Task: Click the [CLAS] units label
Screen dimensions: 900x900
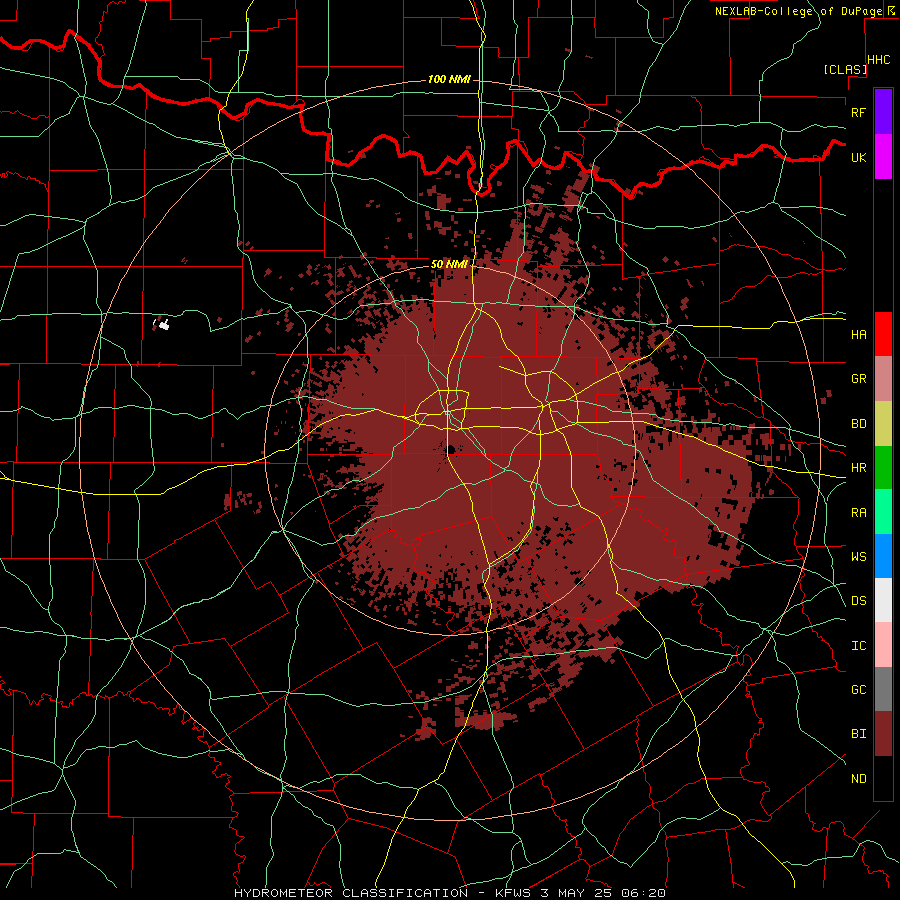Action: (845, 70)
